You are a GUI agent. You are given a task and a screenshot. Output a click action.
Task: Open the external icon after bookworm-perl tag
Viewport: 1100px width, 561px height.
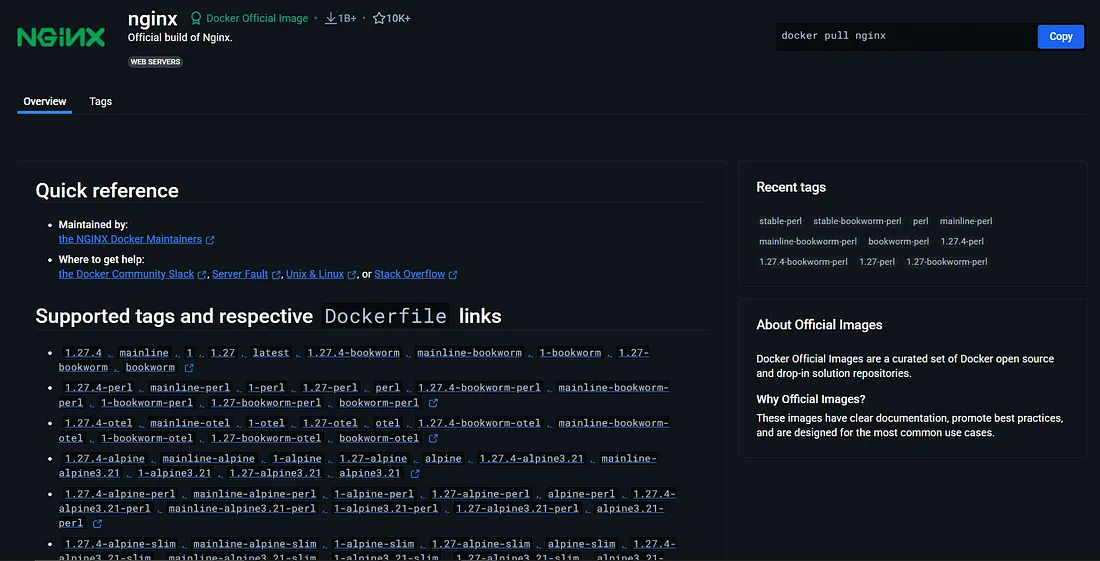(x=433, y=403)
